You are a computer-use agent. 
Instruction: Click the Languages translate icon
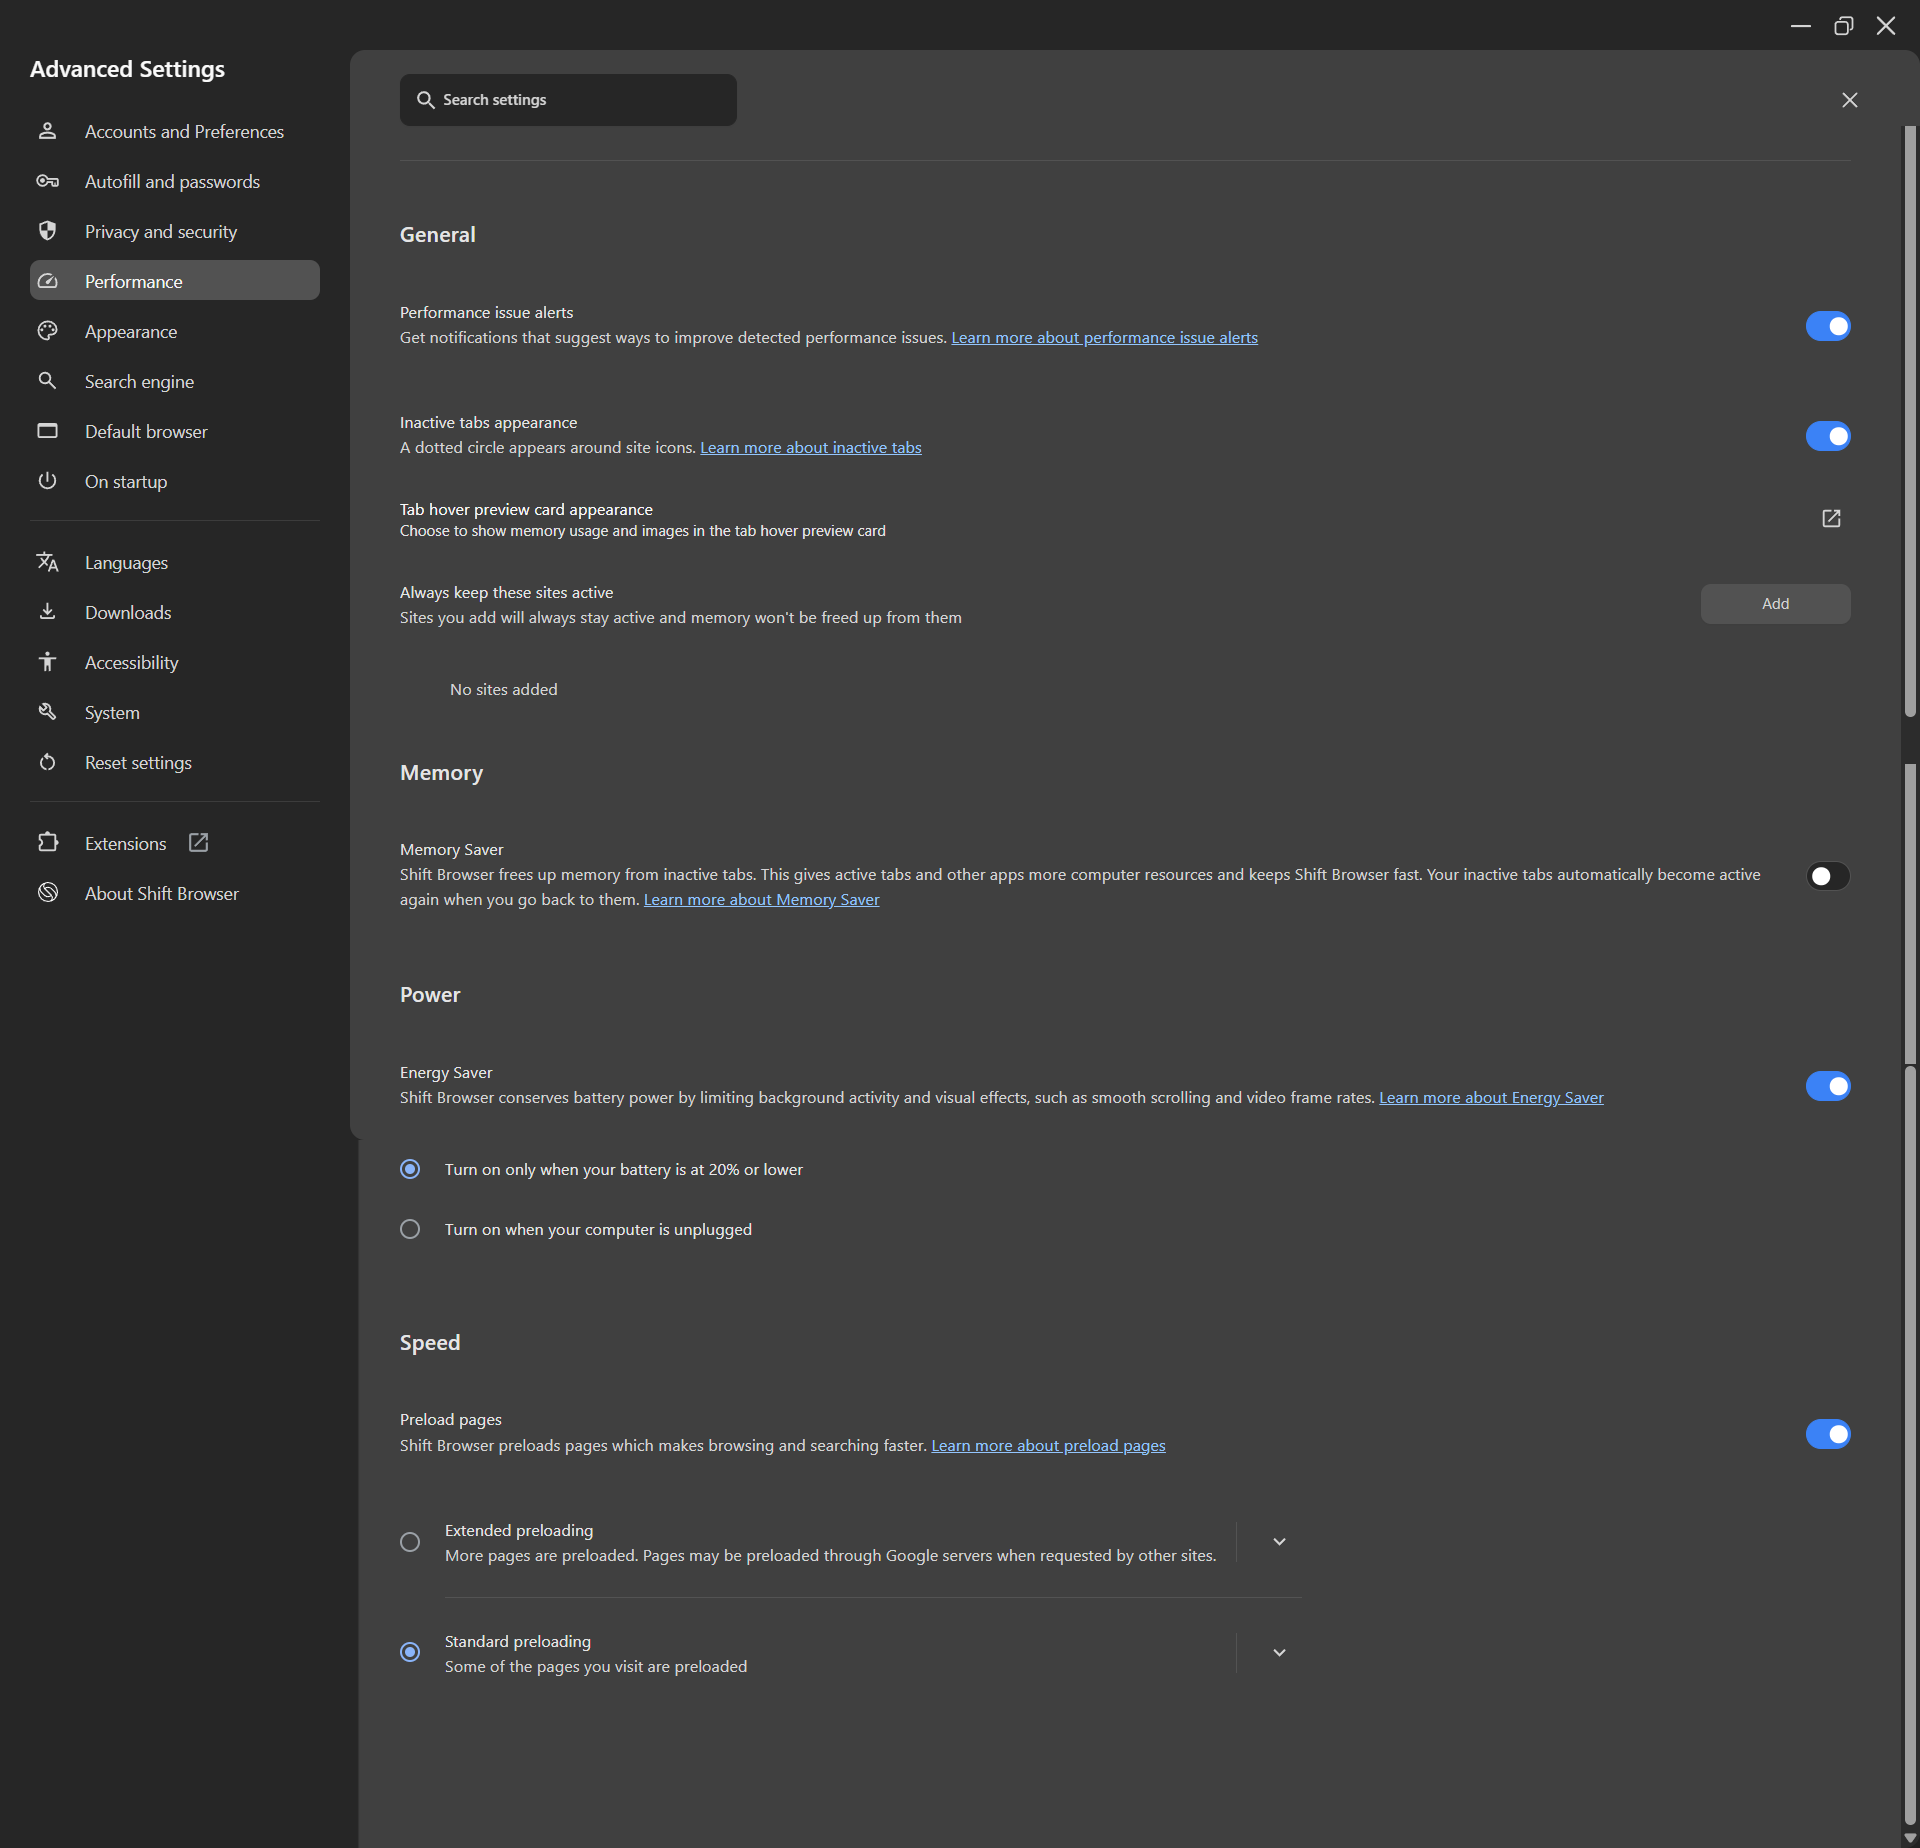point(47,562)
